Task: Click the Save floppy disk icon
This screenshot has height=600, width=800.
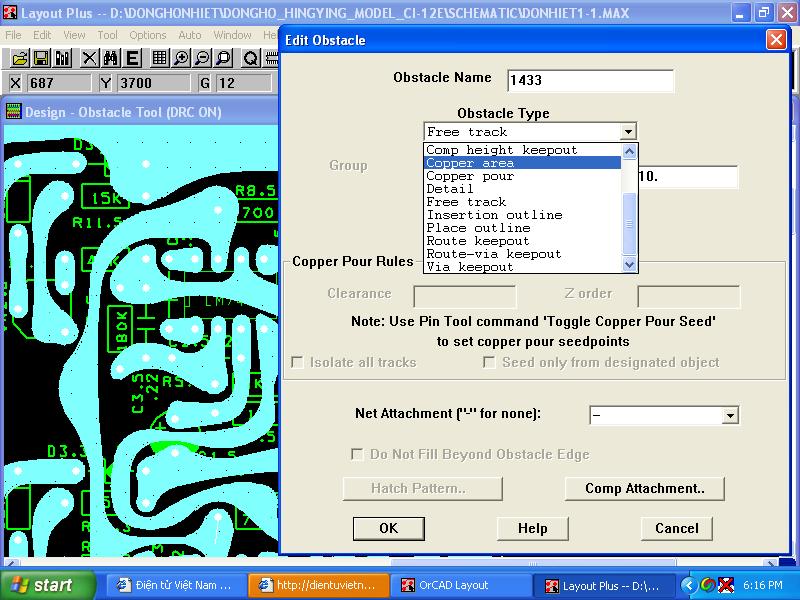Action: point(41,59)
